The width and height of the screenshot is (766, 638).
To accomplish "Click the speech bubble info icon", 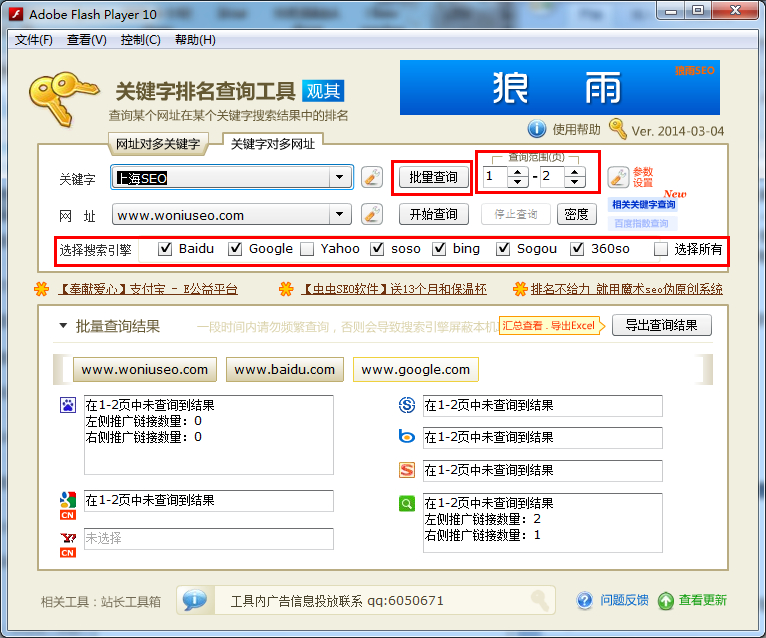I will (194, 600).
